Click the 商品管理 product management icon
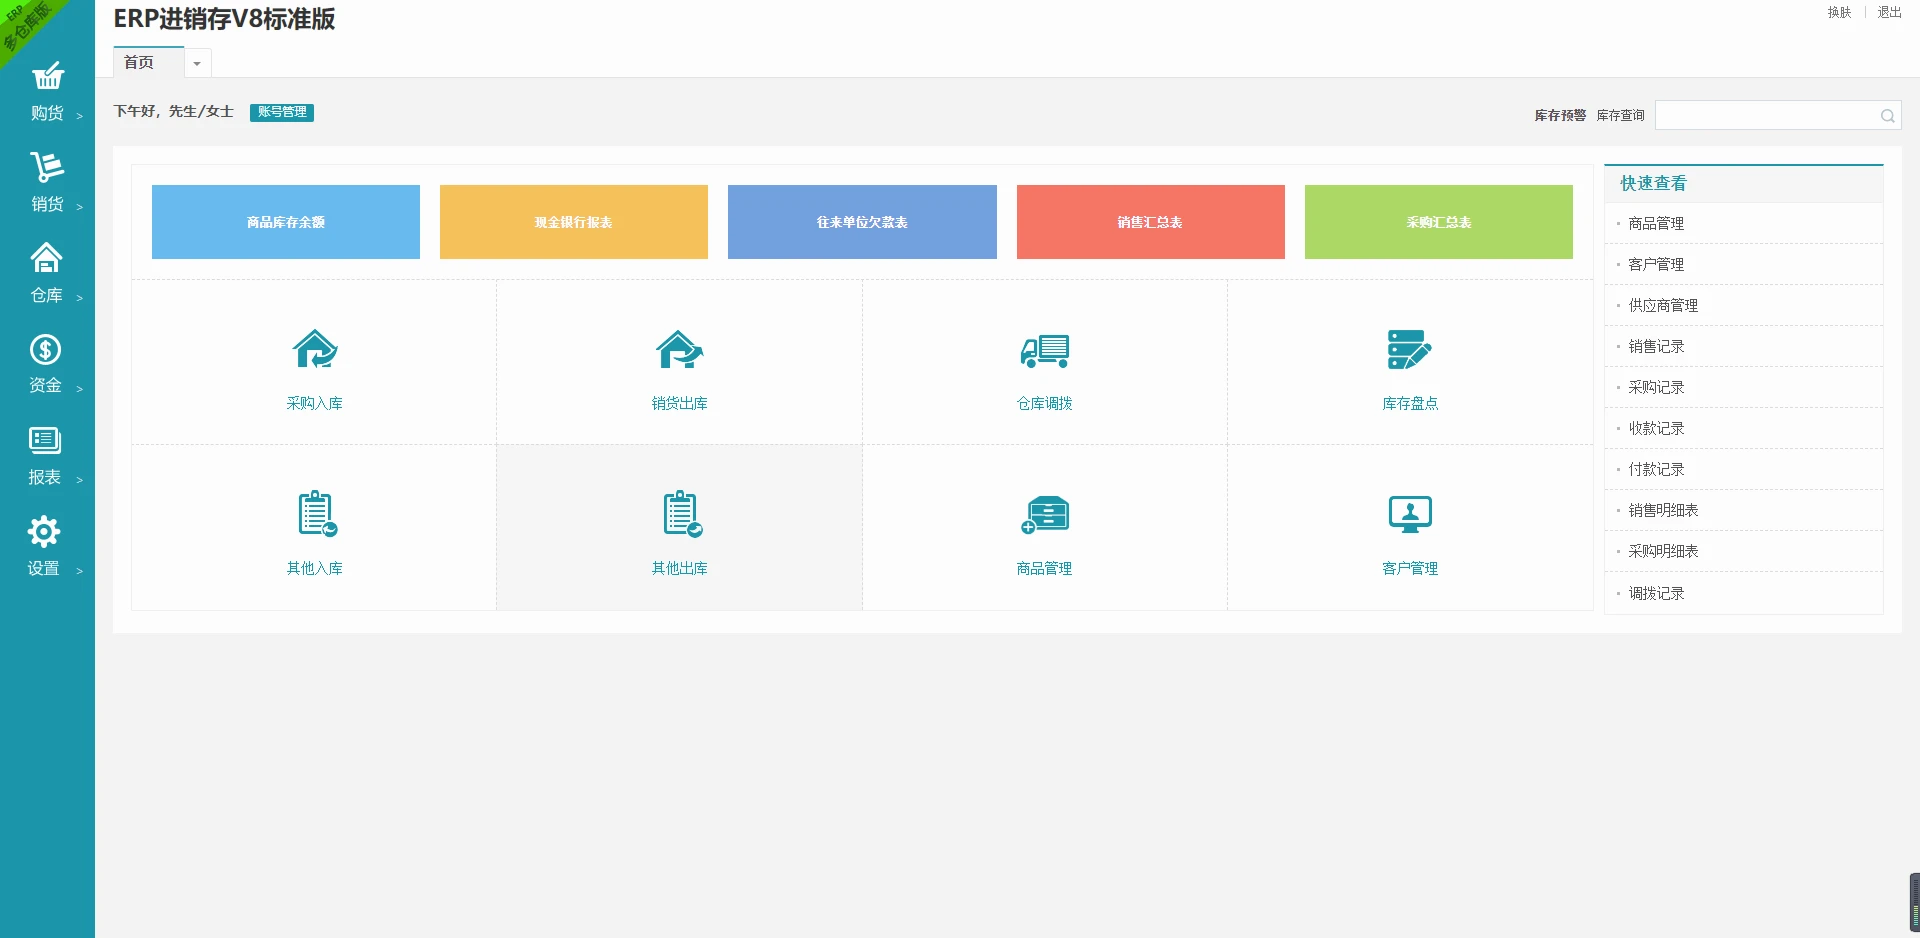 point(1044,514)
